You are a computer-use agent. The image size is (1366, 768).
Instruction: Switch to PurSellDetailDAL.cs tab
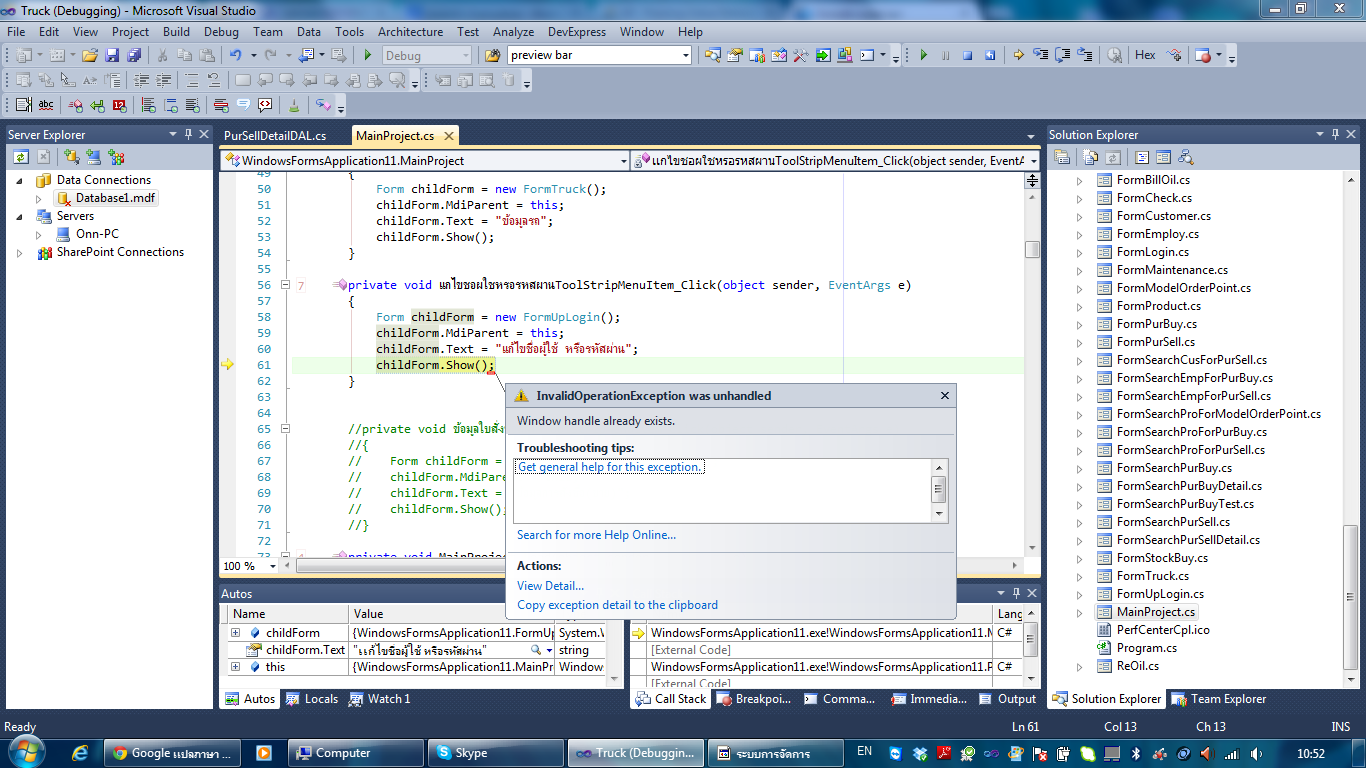275,135
